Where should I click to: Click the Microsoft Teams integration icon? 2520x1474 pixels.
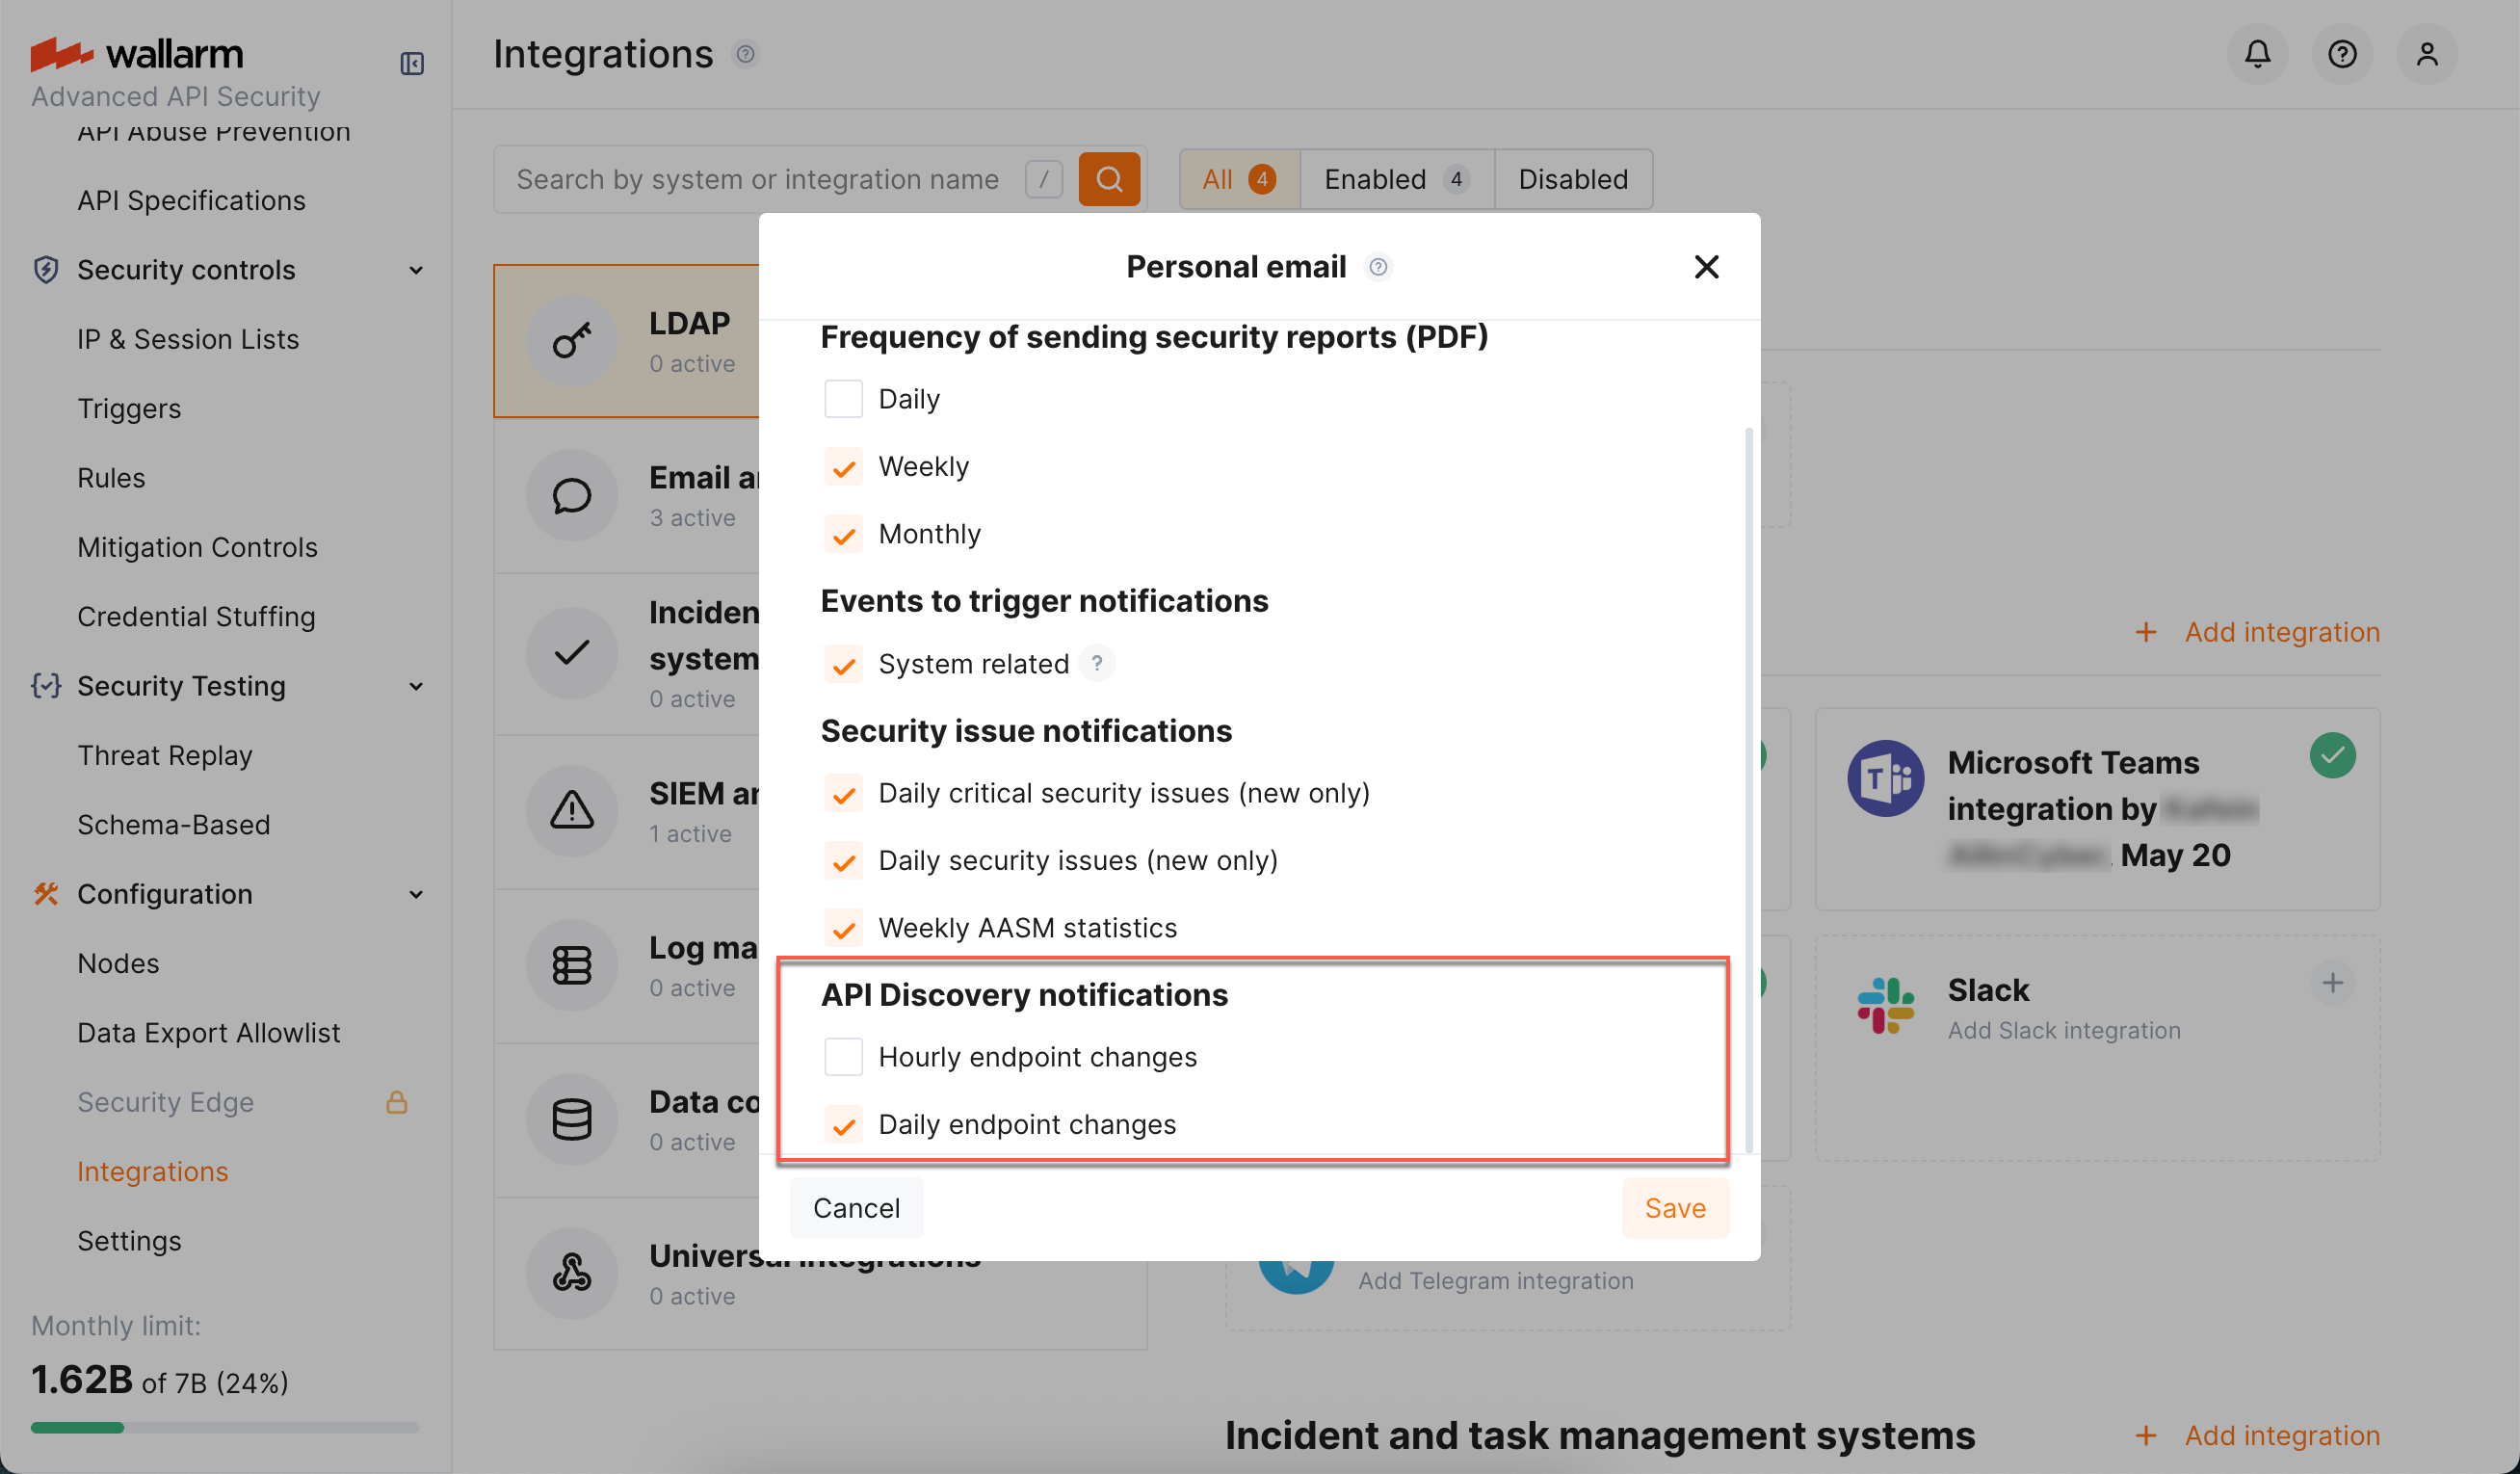(1884, 778)
